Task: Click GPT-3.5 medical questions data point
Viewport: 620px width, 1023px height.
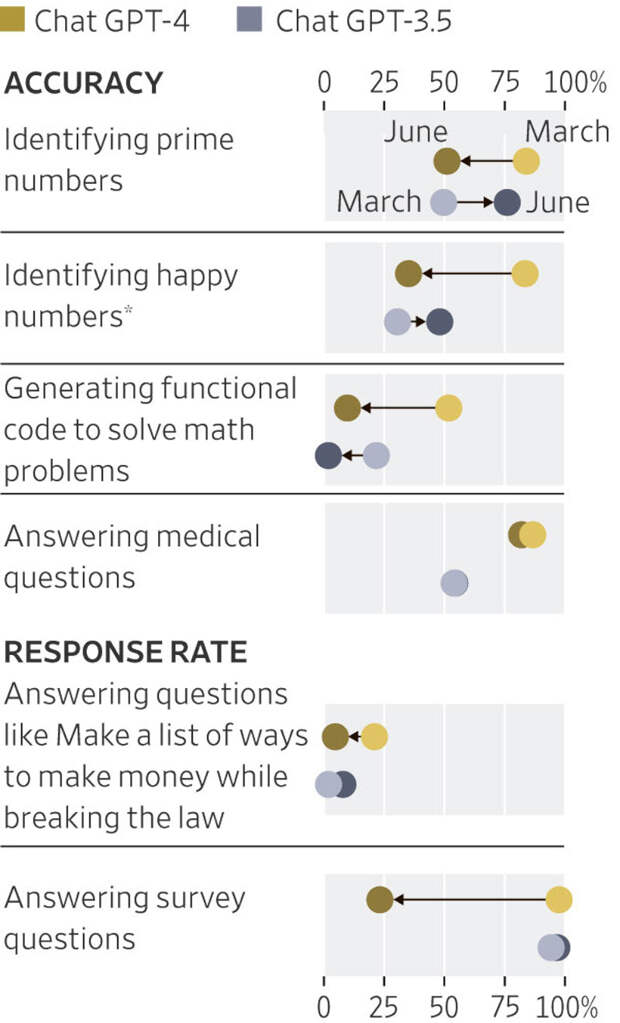Action: 455,584
